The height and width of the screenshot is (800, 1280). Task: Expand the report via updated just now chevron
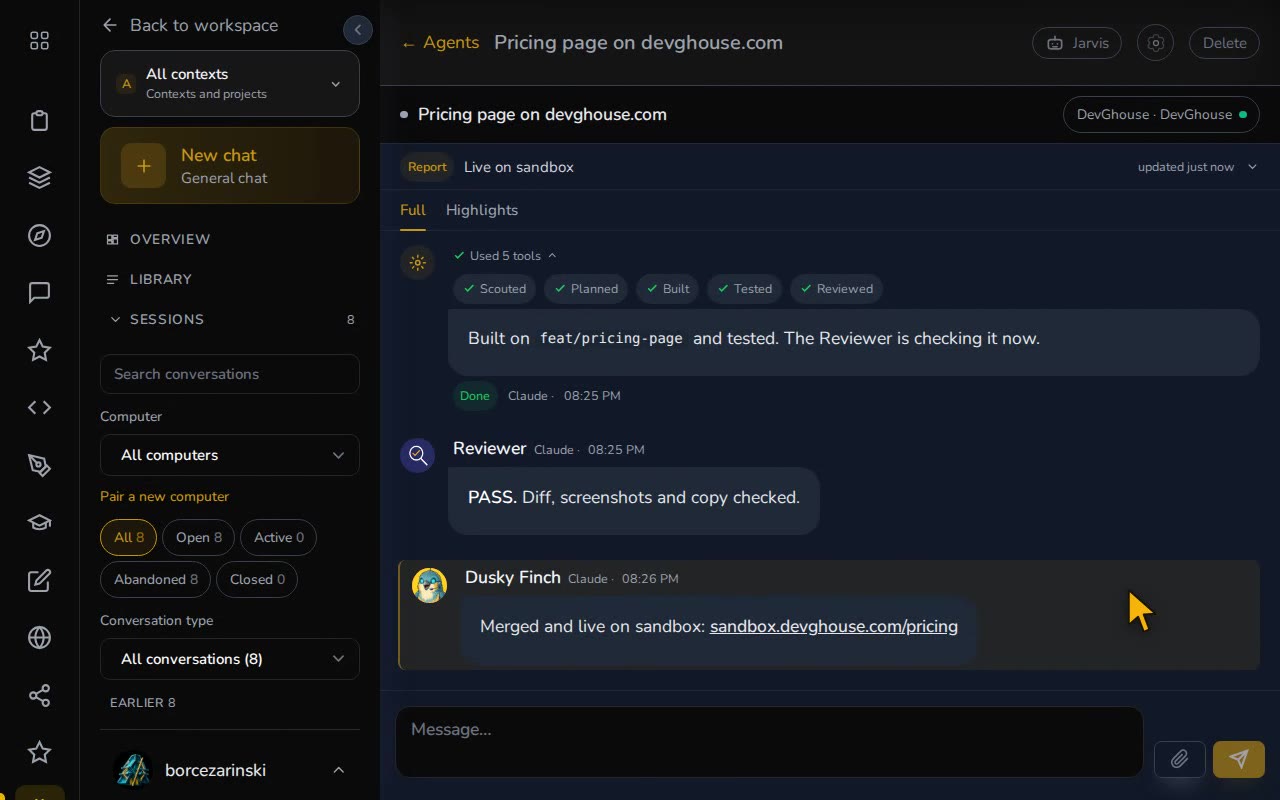1252,167
